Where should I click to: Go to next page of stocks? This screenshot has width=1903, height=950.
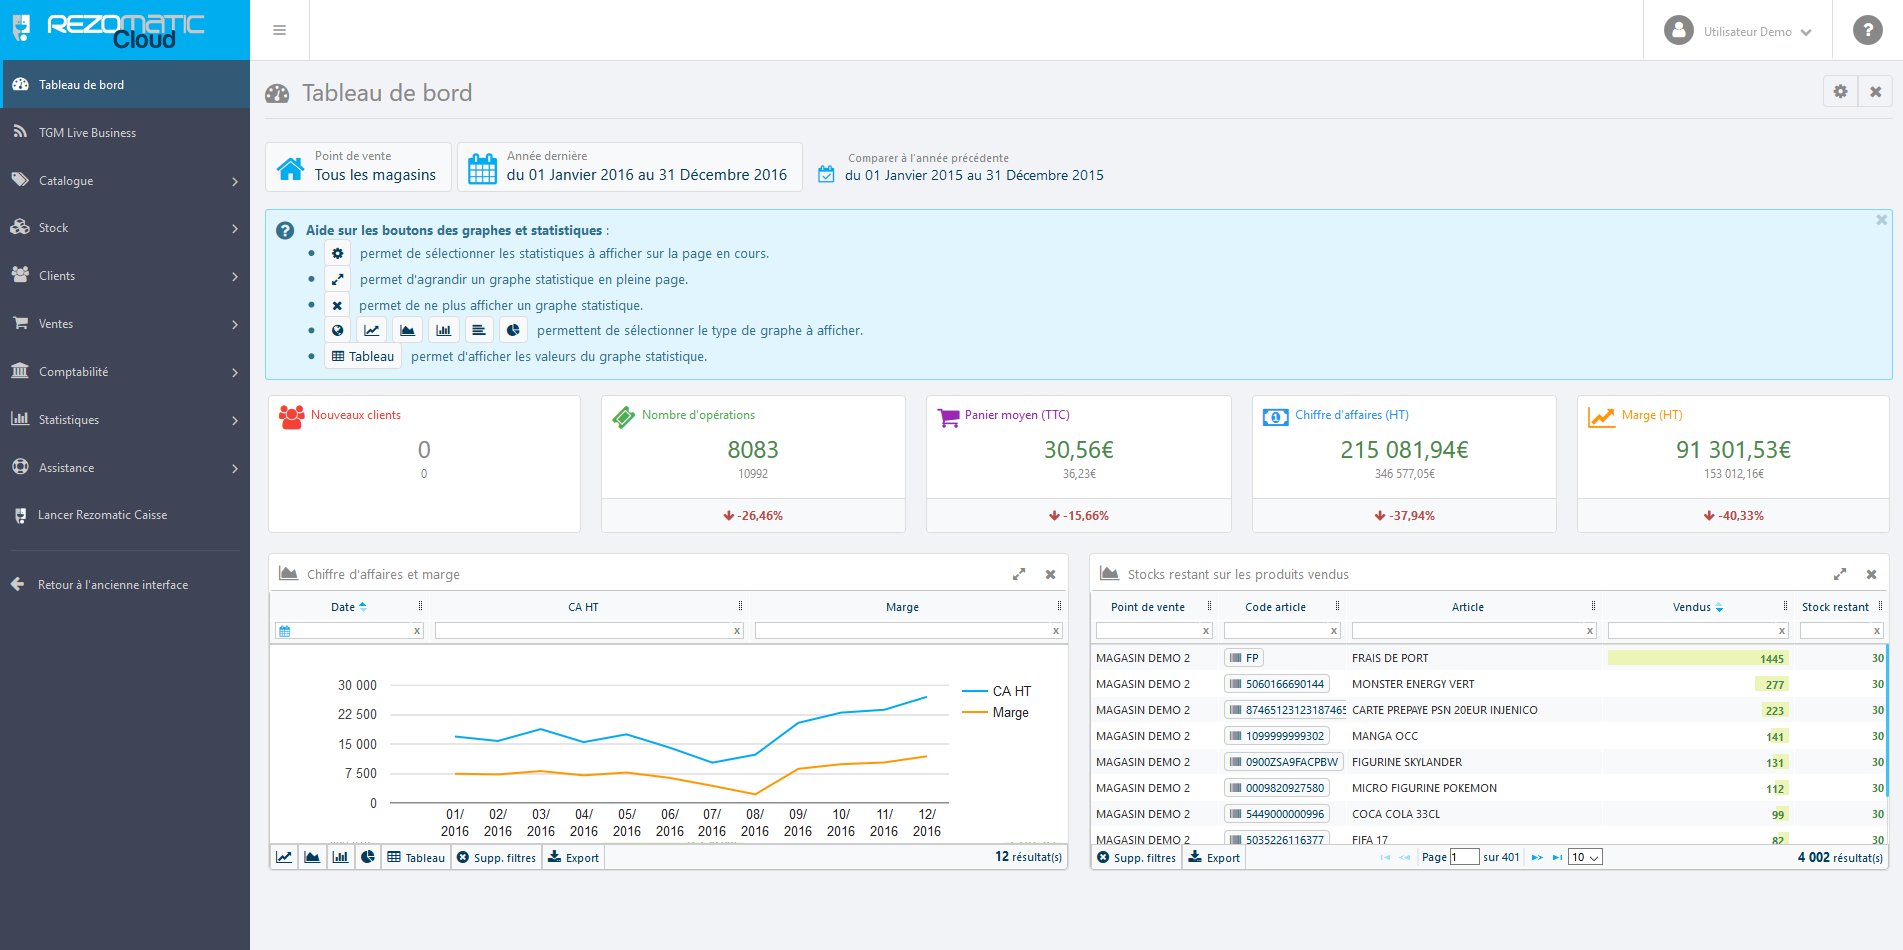(x=1537, y=857)
